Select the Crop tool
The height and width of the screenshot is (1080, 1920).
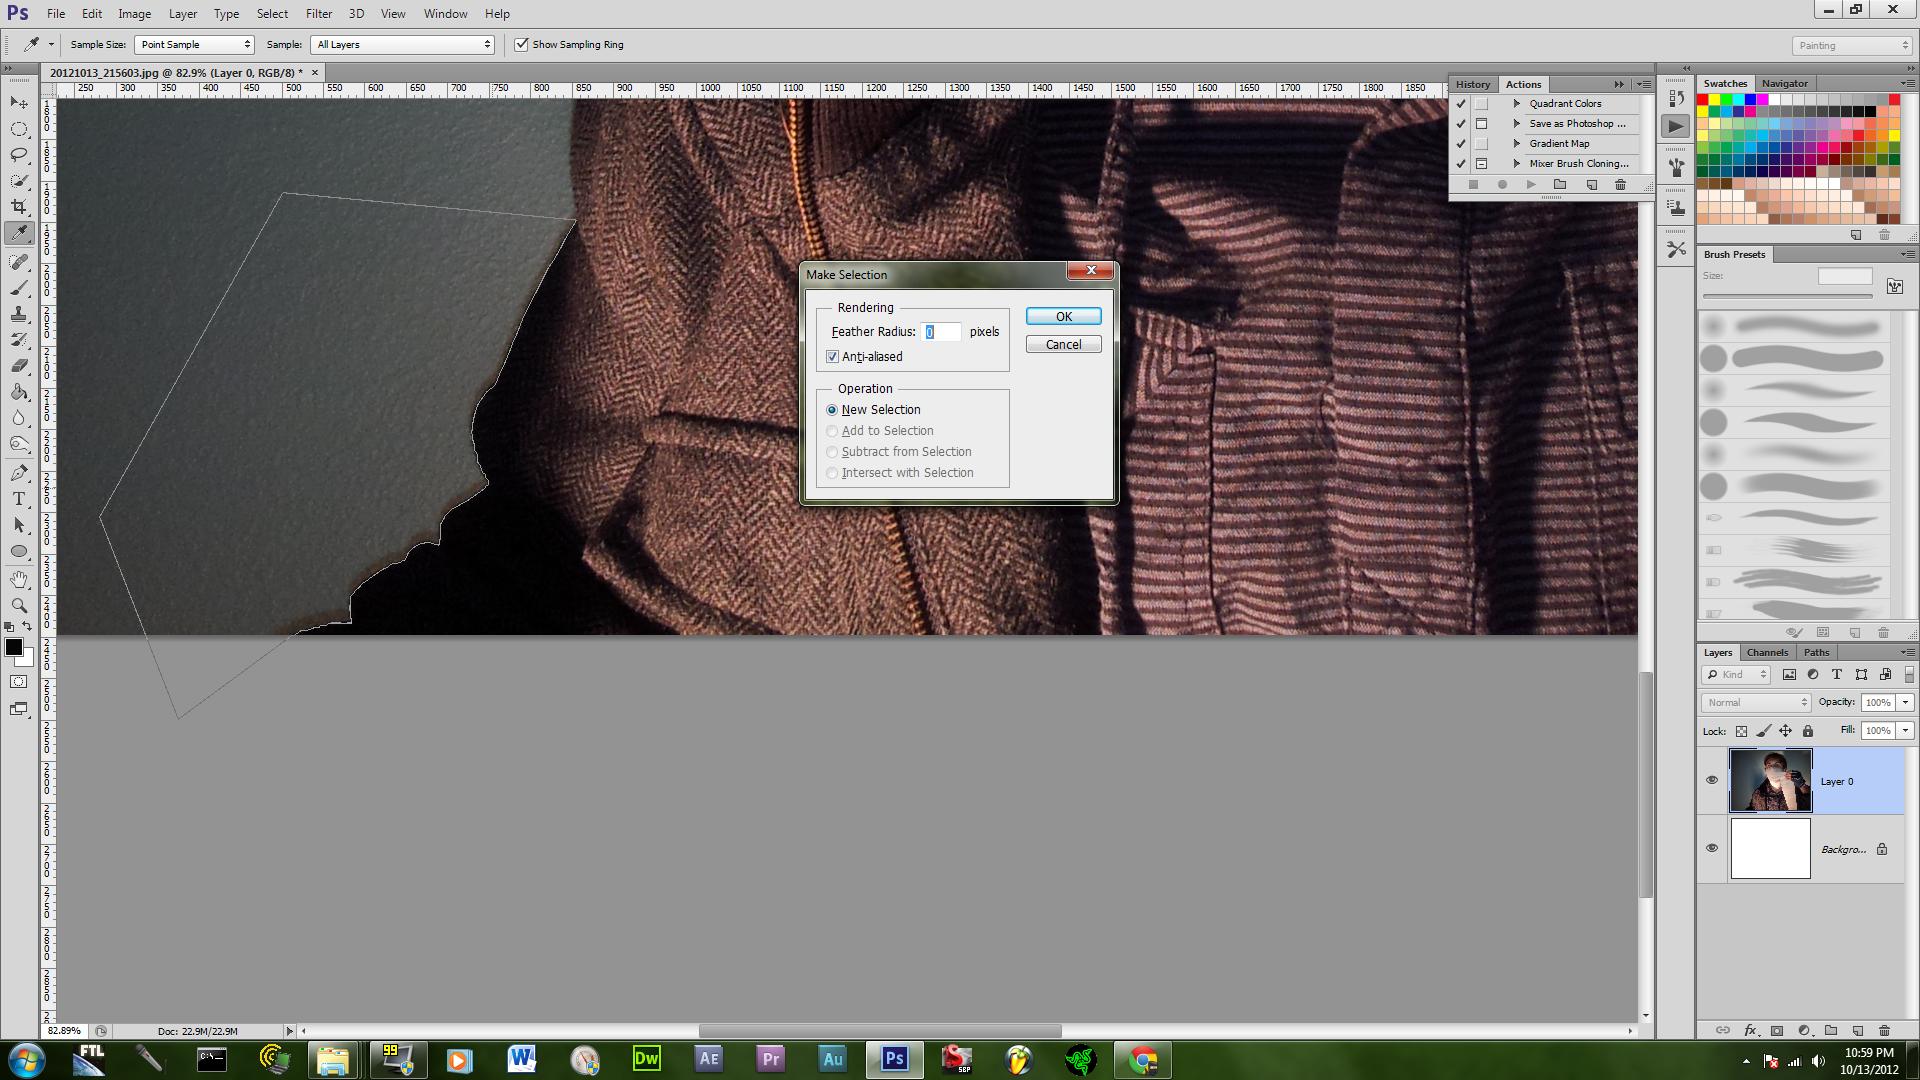pos(19,207)
